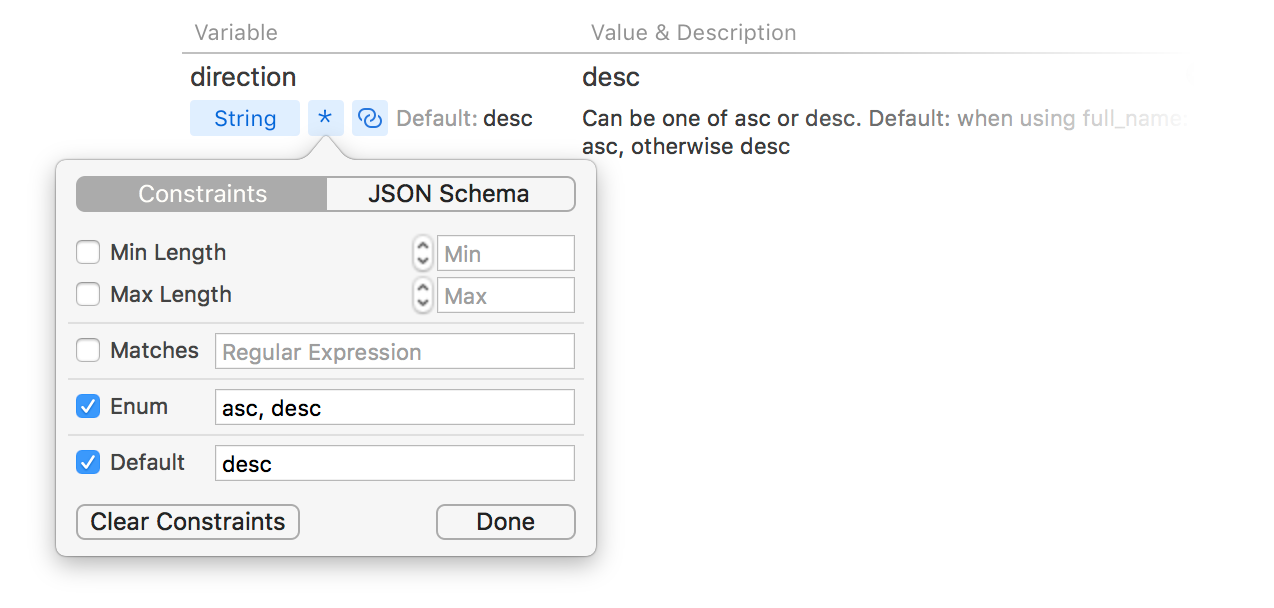Screen dimensions: 1274x608
Task: Click the Max Length stepper down arrow
Action: [x=422, y=301]
